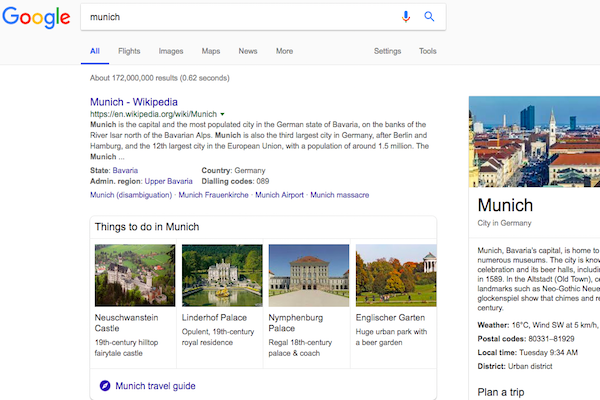
Task: Click 'Opulent, 19th-century royal residence' description
Action: pos(218,337)
